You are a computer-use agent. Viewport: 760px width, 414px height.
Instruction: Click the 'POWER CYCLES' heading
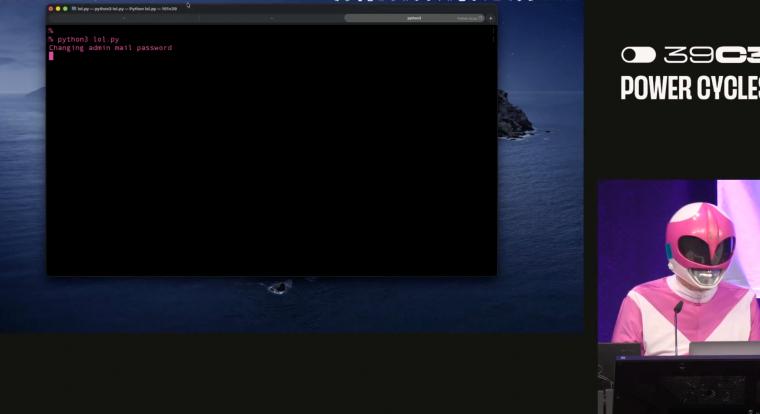(690, 88)
